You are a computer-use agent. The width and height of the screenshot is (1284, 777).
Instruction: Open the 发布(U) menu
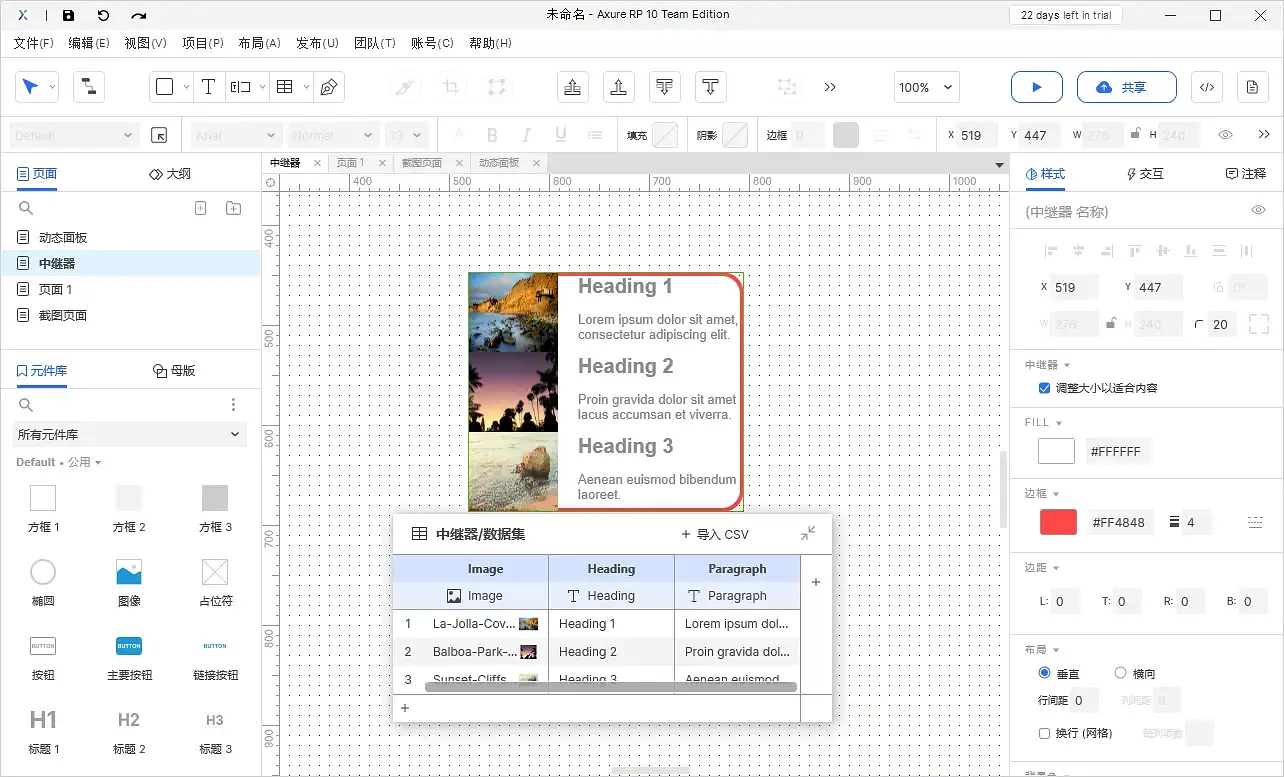pyautogui.click(x=317, y=43)
